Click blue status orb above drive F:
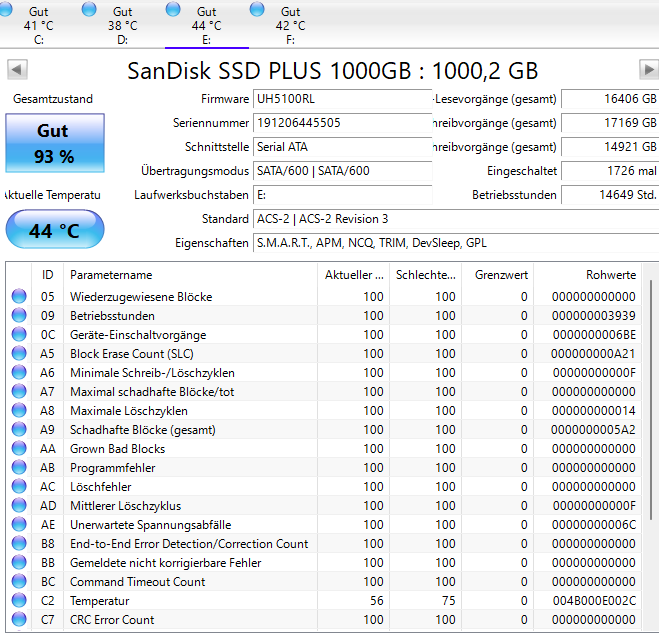The height and width of the screenshot is (633, 659). 257,9
